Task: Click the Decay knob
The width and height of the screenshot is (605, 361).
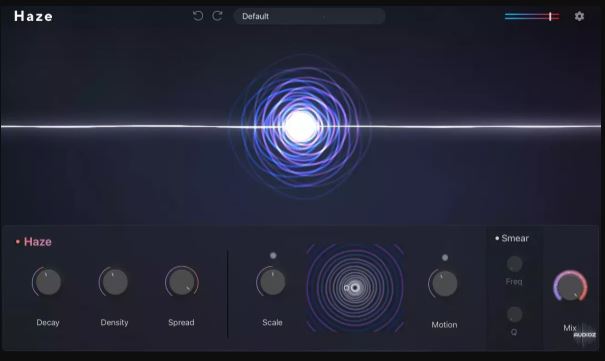Action: (47, 282)
